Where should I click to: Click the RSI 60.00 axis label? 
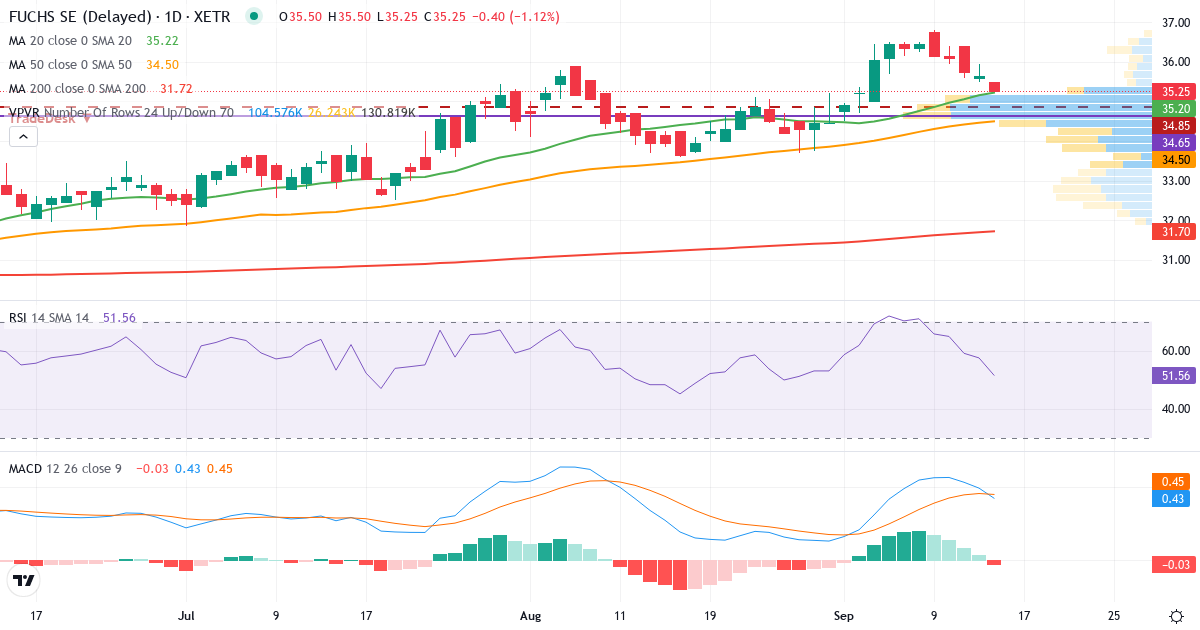[x=1175, y=350]
